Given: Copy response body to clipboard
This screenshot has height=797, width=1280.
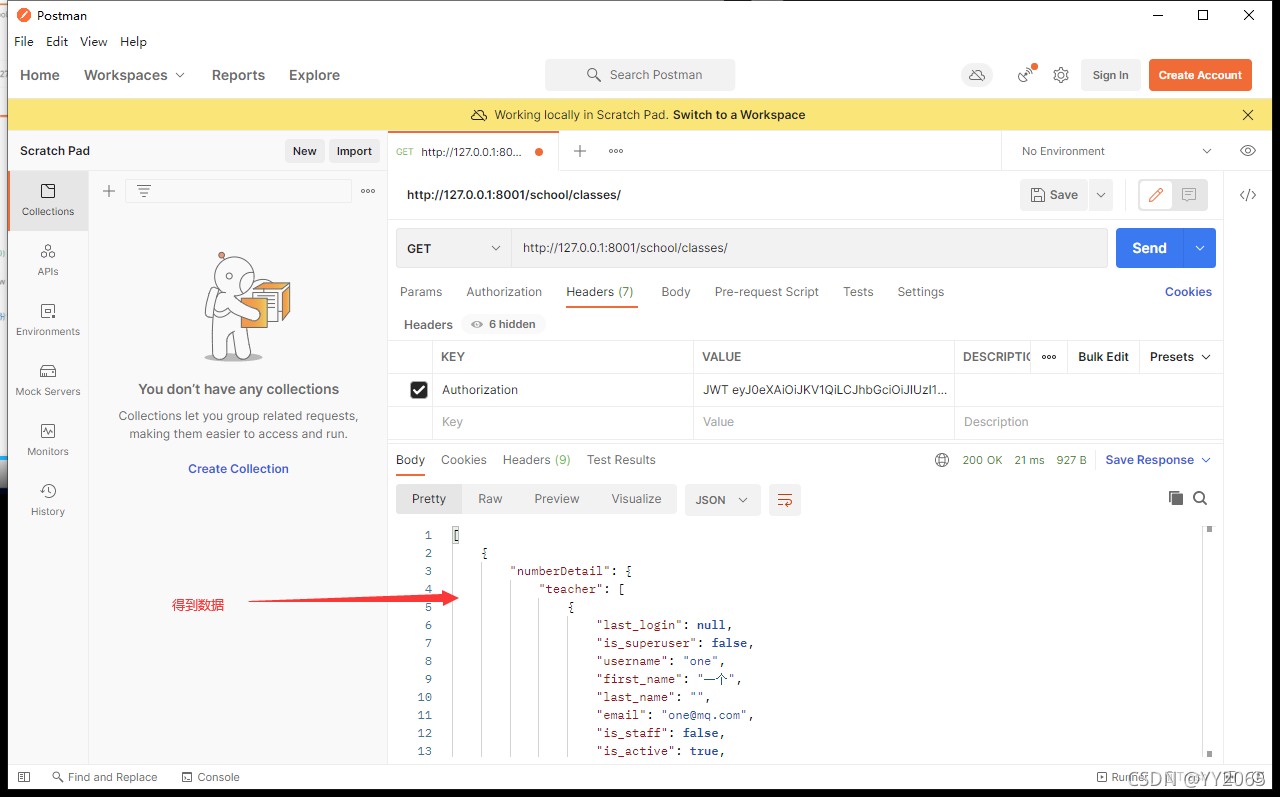Looking at the screenshot, I should 1176,498.
